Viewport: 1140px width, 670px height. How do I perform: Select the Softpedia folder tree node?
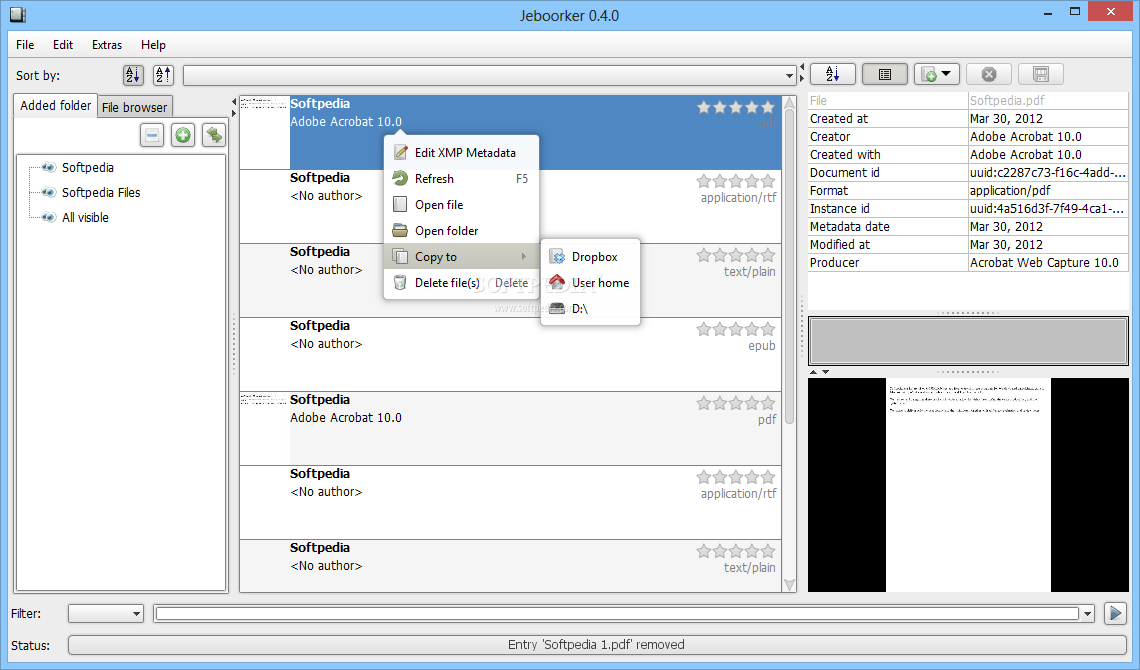coord(87,167)
